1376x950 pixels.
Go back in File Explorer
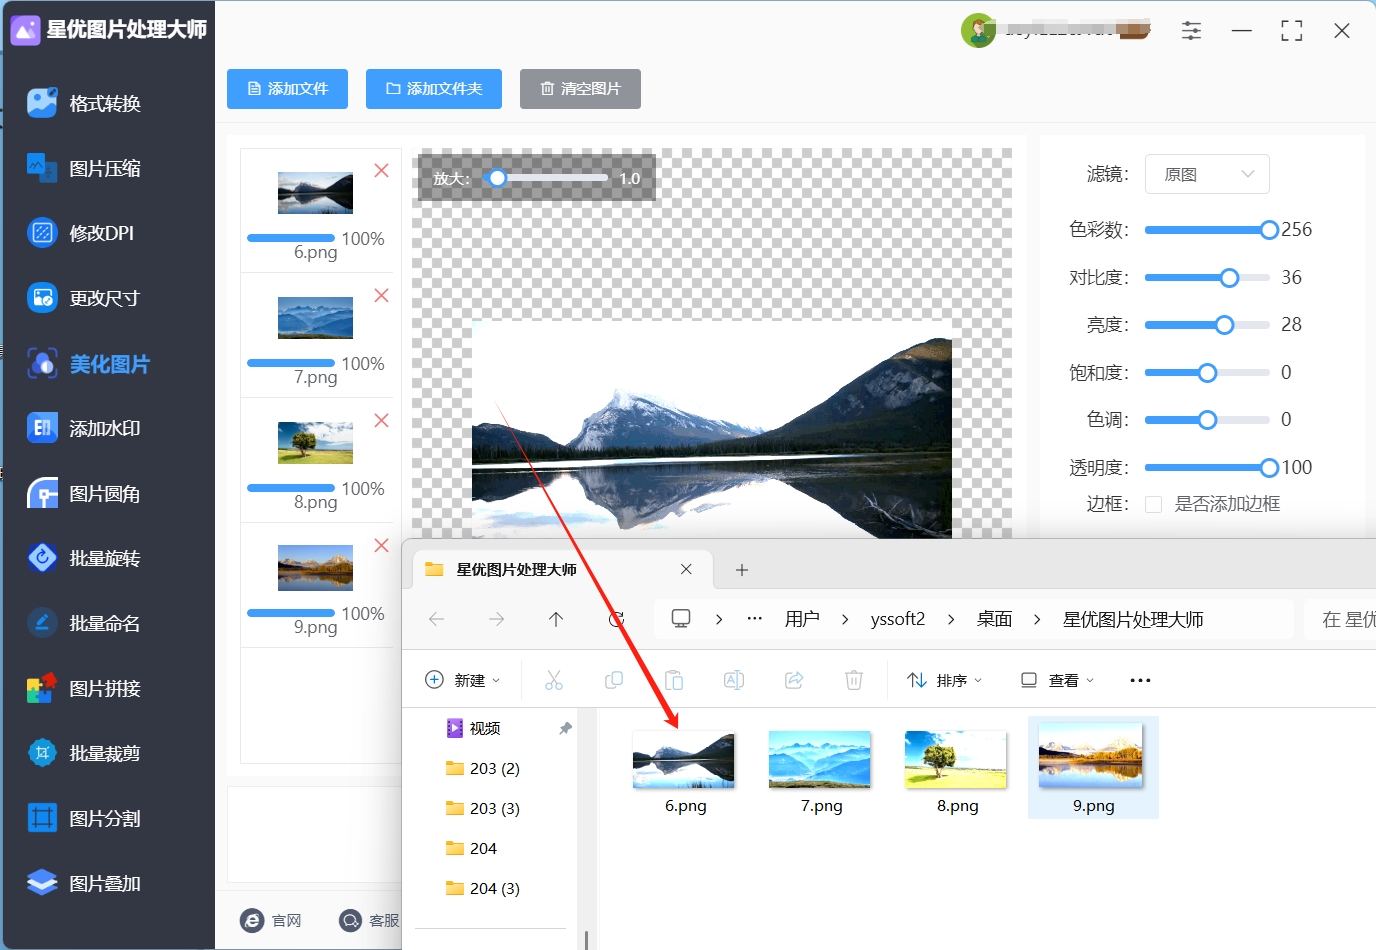[437, 619]
